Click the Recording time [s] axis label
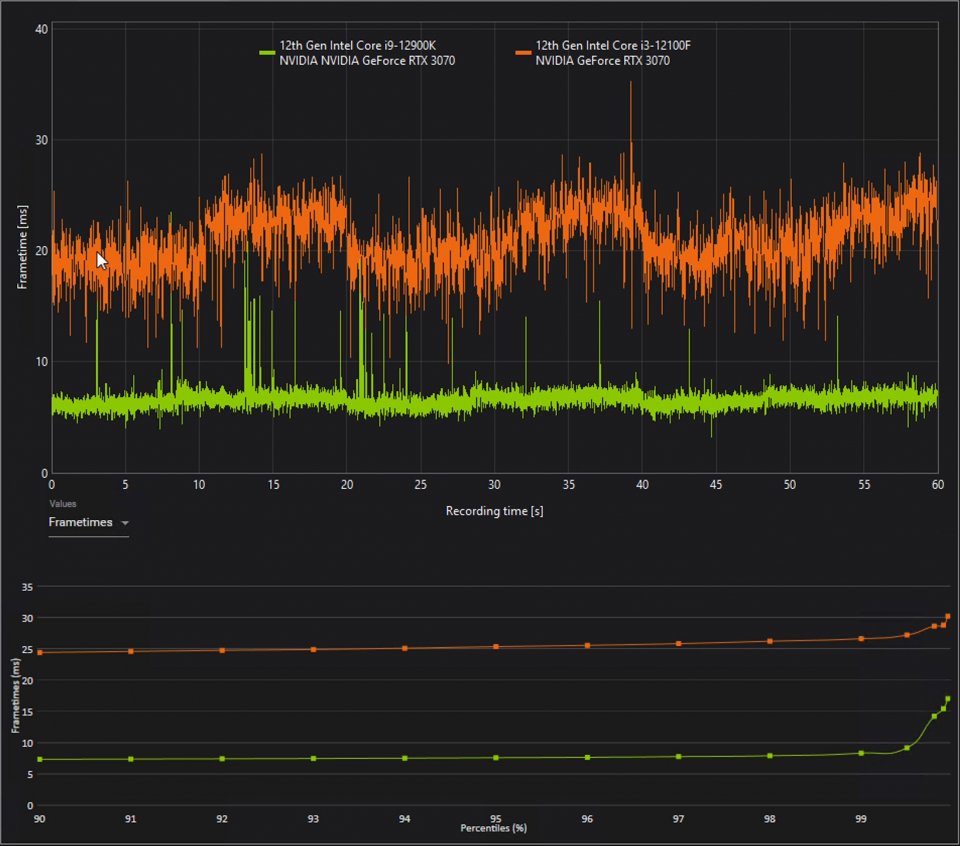Viewport: 960px width, 846px height. 494,511
